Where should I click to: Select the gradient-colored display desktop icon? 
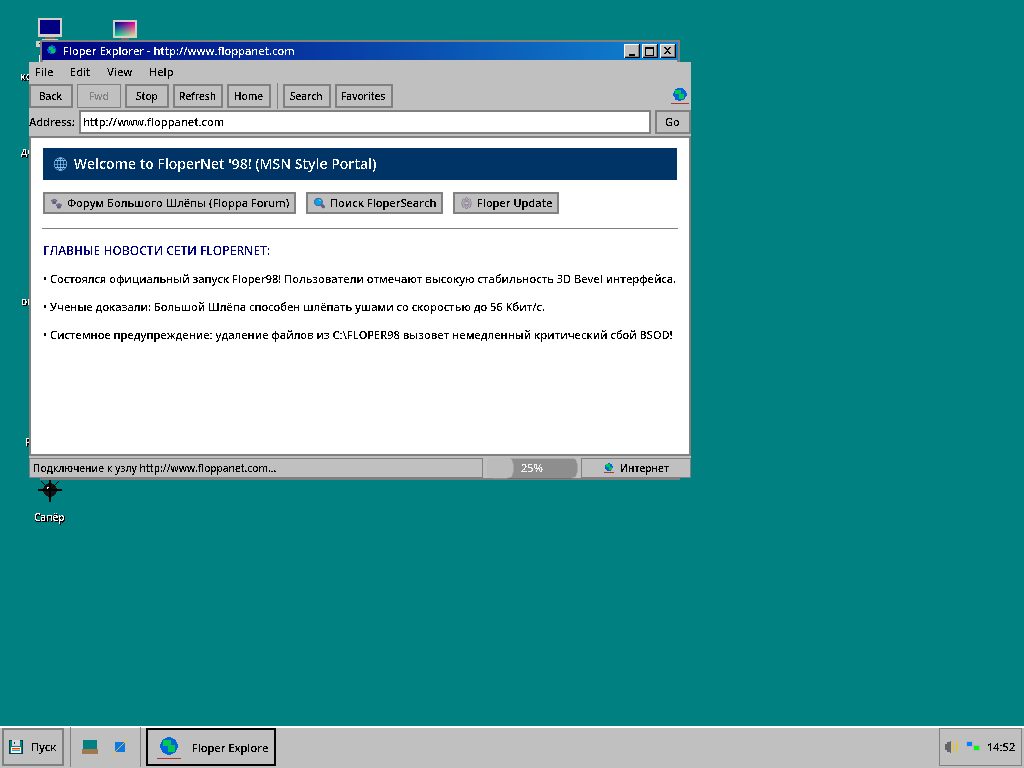pos(125,29)
